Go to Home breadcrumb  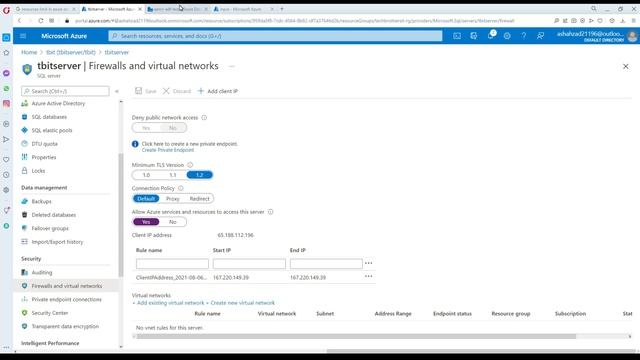(x=29, y=52)
